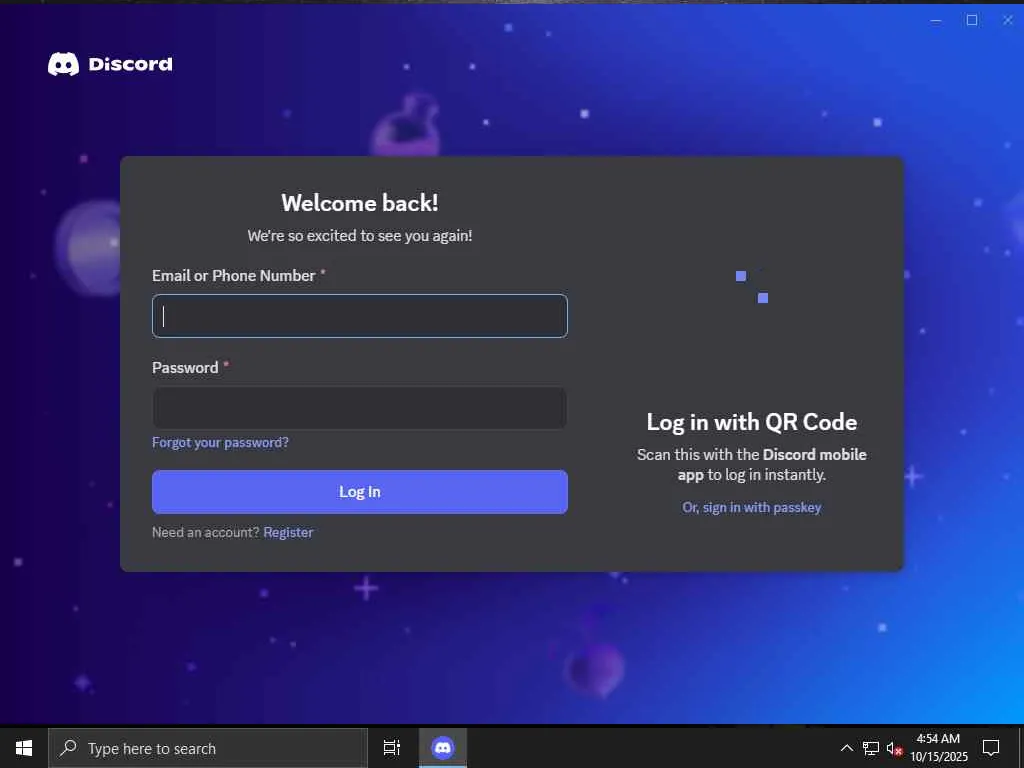Click the Welcome back! heading
This screenshot has width=1024, height=768.
tap(360, 203)
